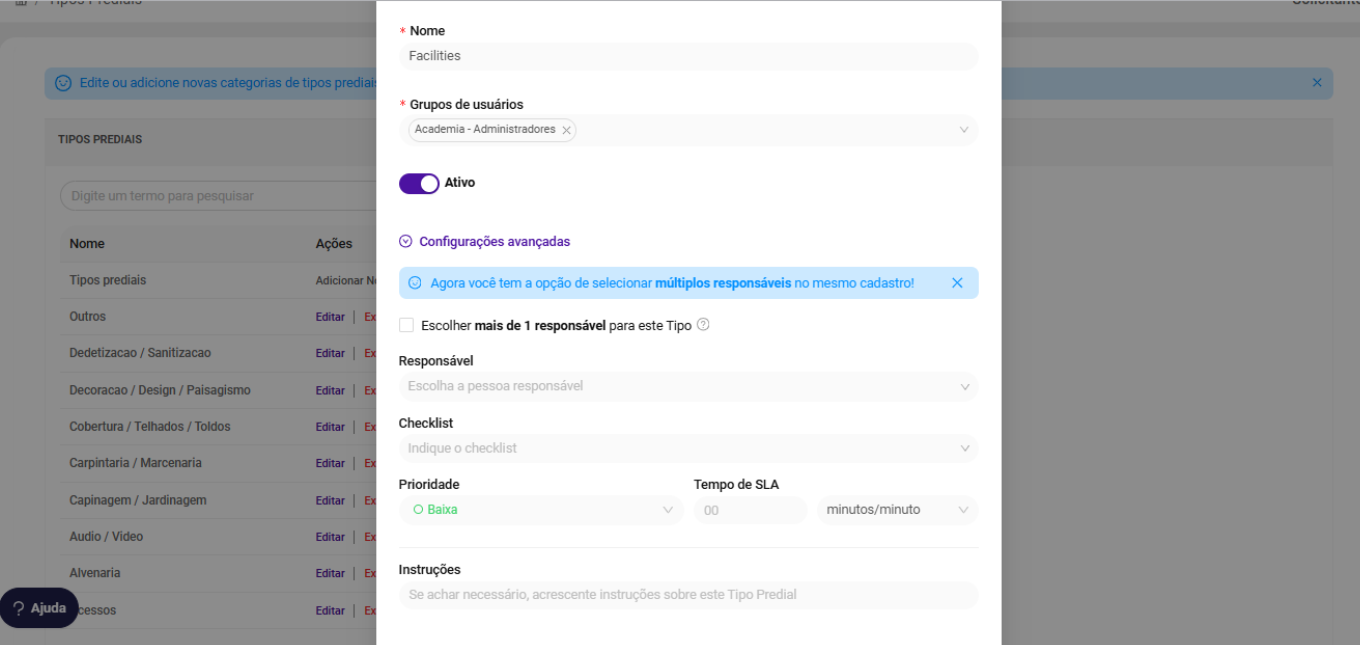Toggle the Ativo switch off
This screenshot has height=645, width=1360.
tap(419, 183)
